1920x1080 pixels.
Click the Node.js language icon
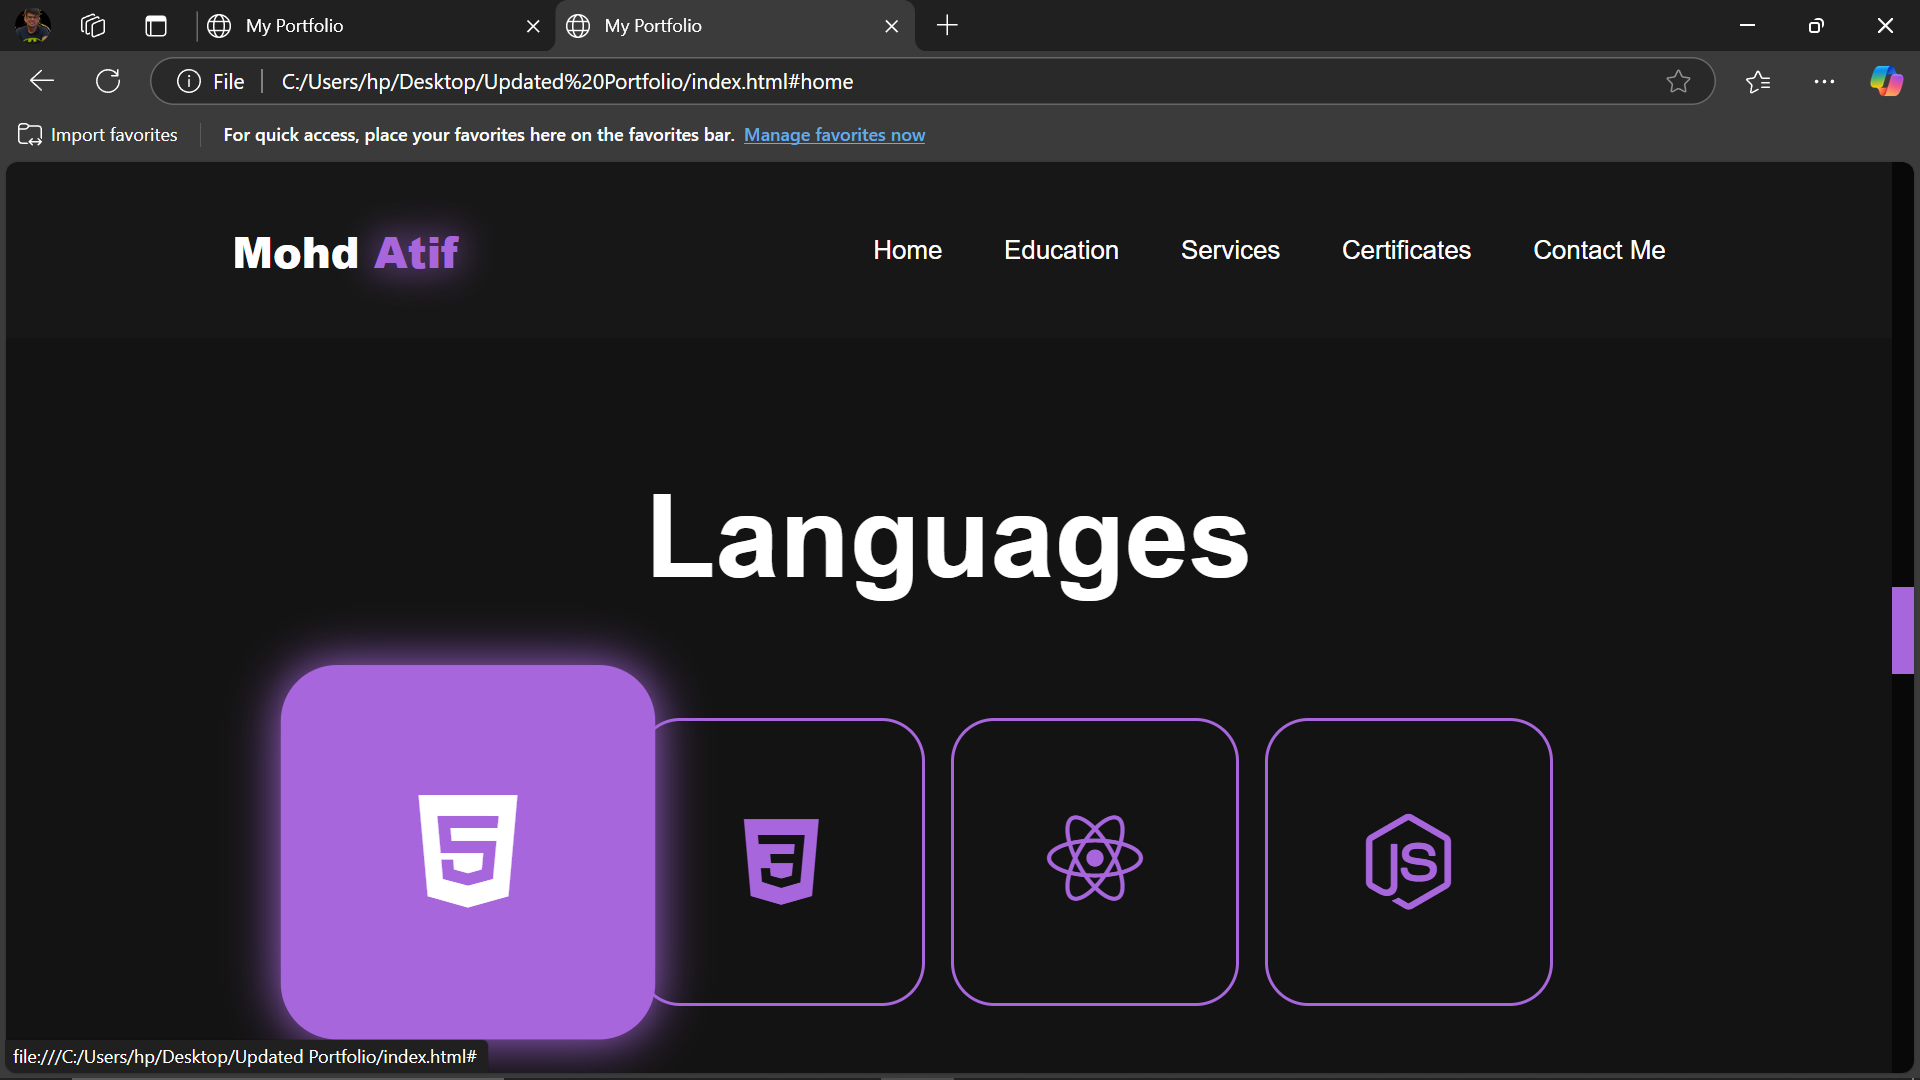(x=1407, y=861)
